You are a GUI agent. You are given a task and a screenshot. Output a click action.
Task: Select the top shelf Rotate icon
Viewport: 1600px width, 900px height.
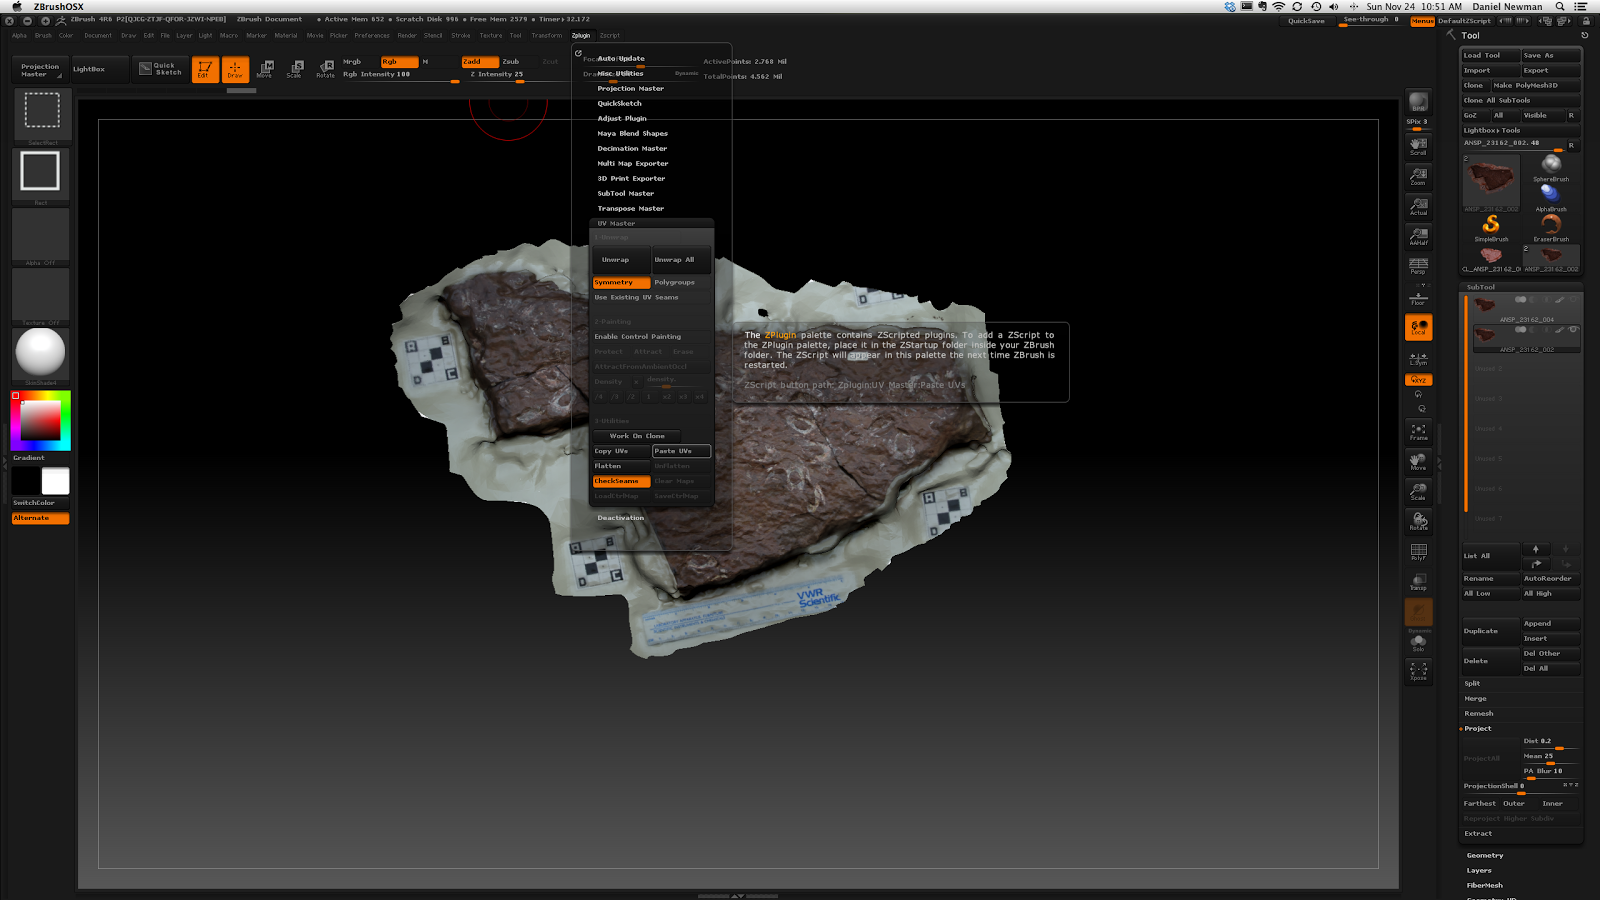[x=325, y=69]
